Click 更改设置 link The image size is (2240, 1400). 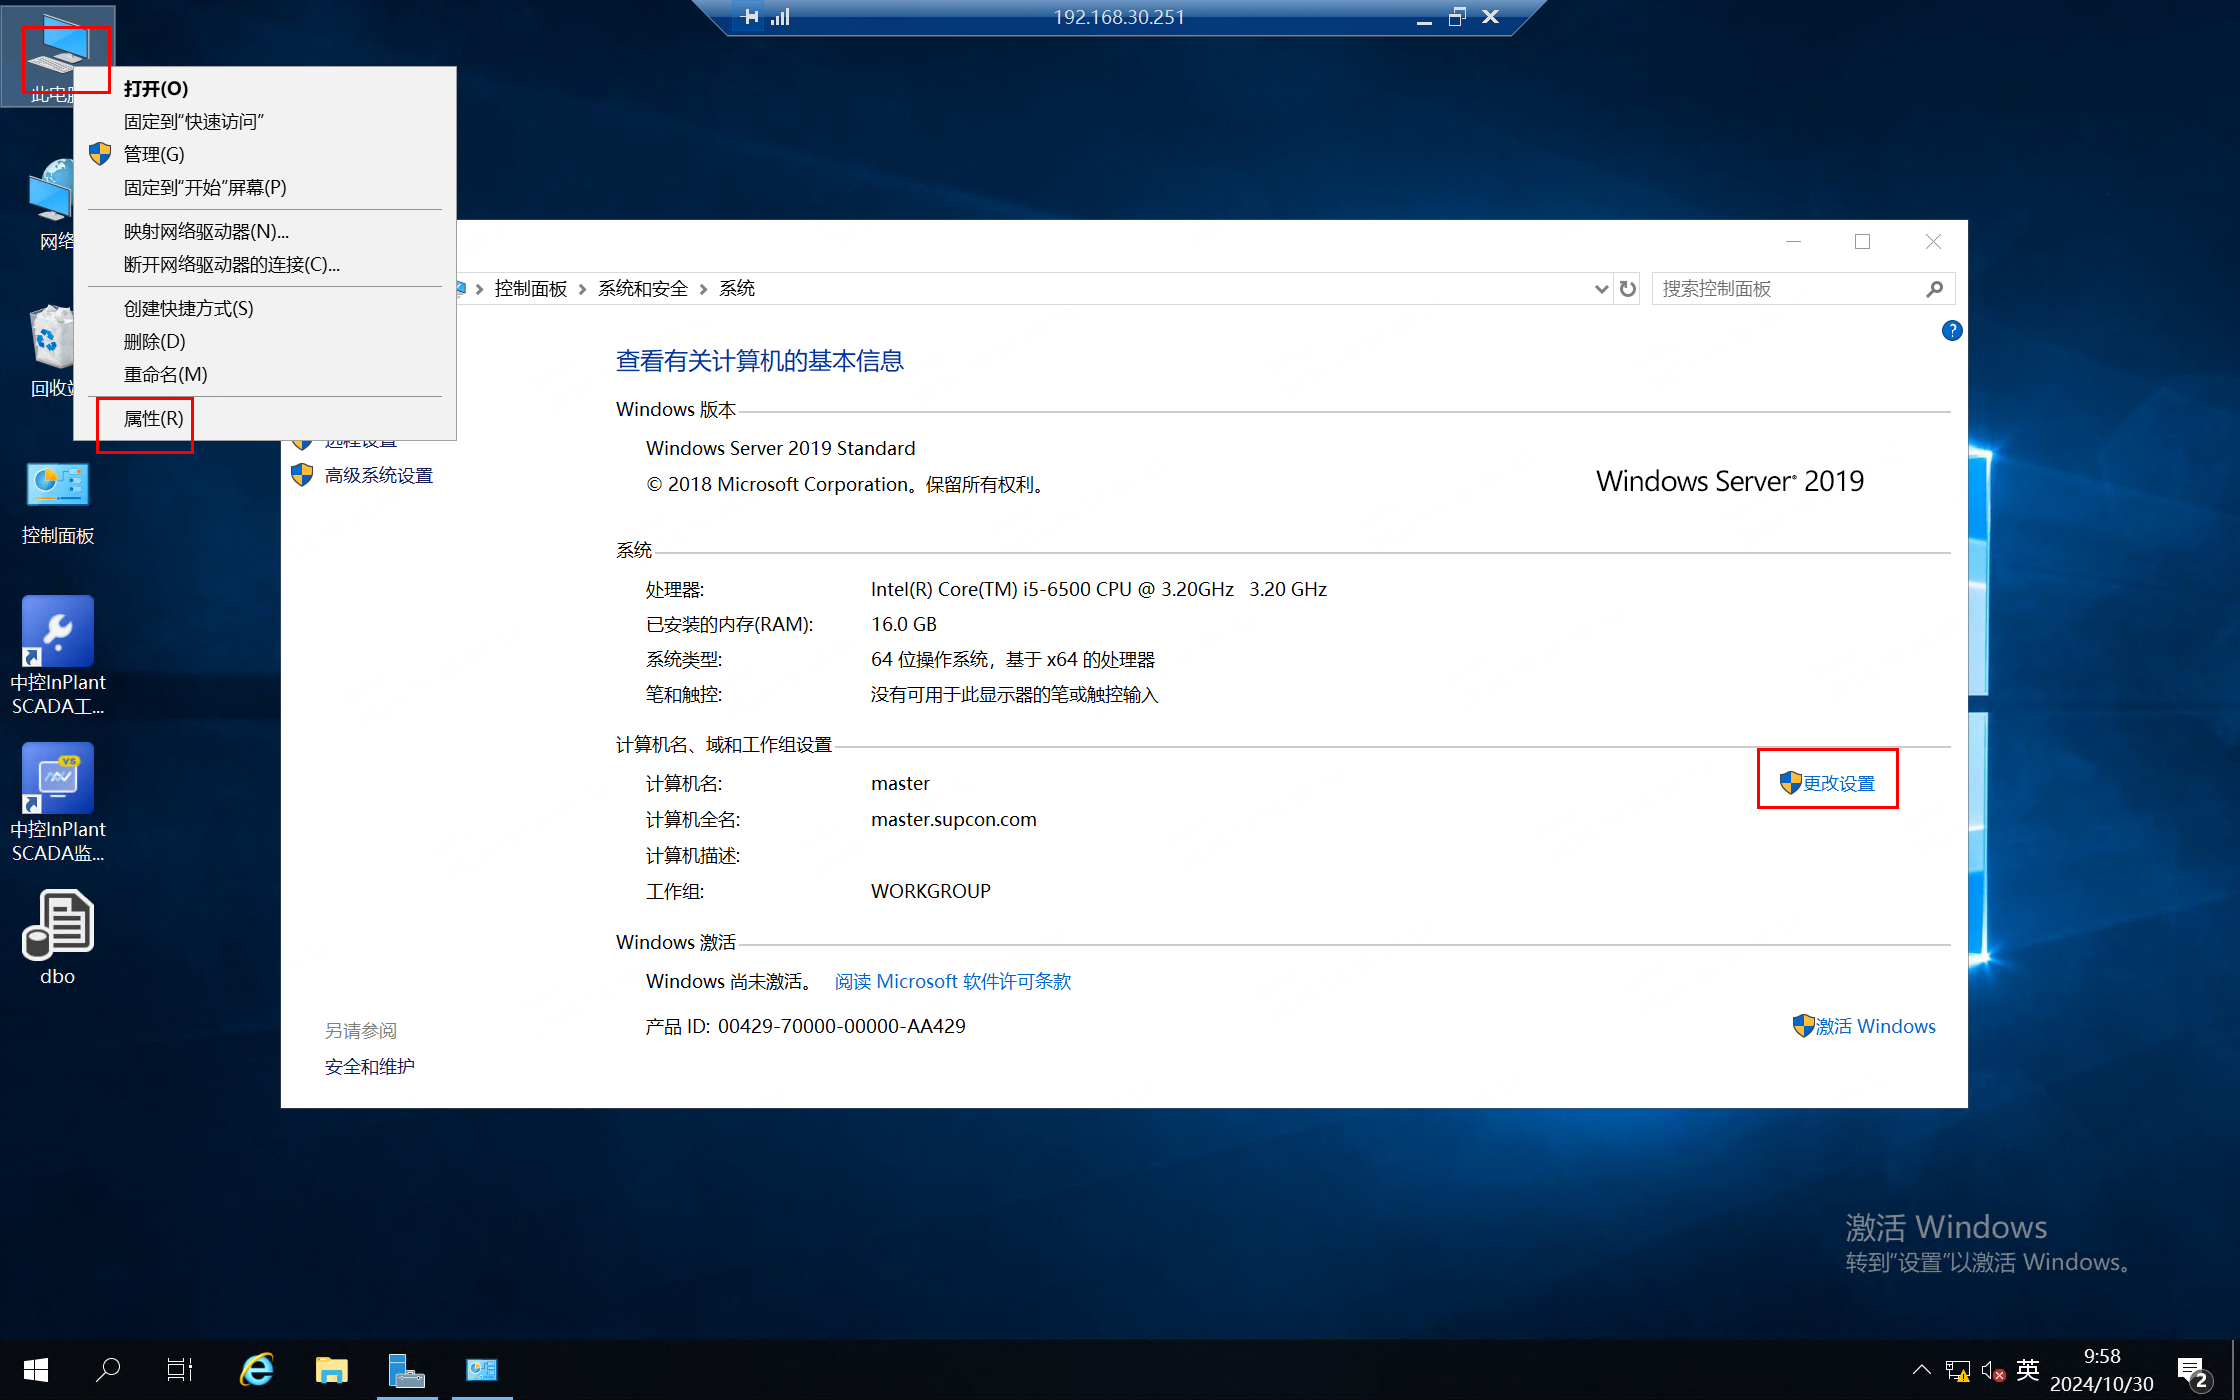point(1838,784)
